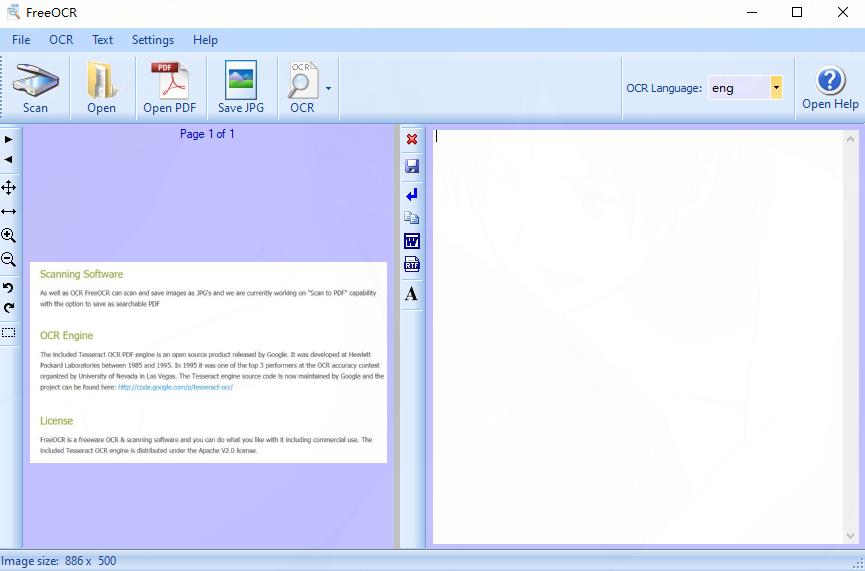Open the Settings menu

[153, 40]
